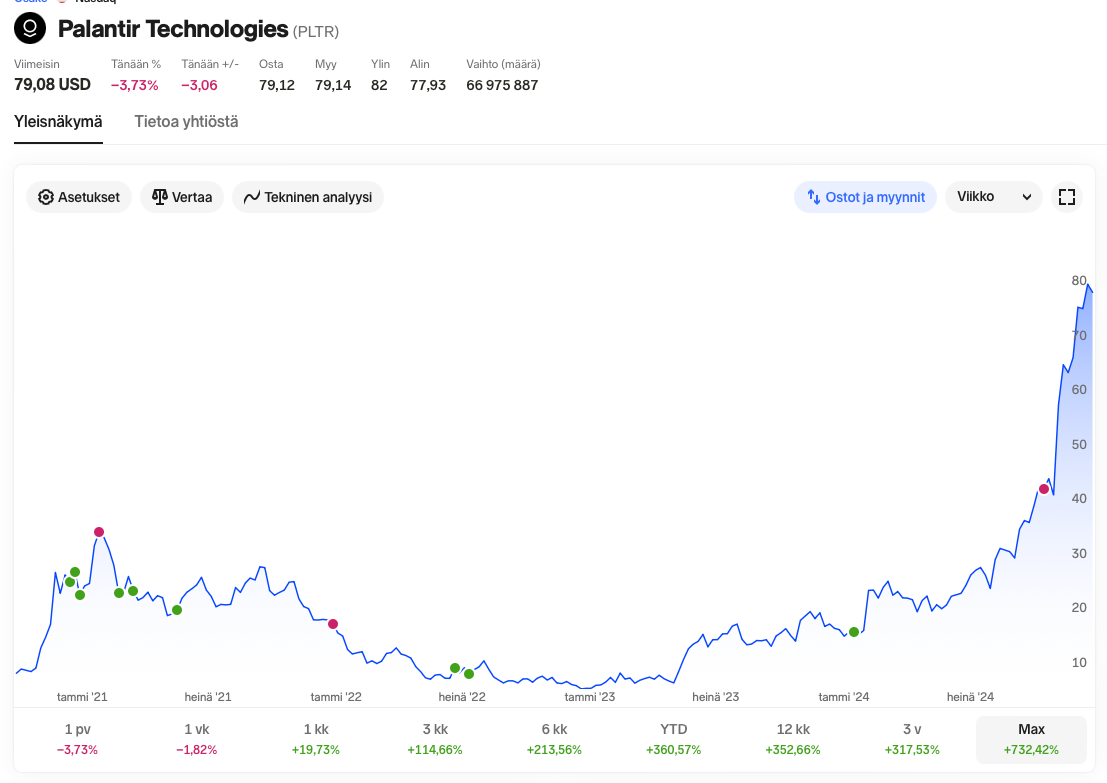The height and width of the screenshot is (783, 1107).
Task: Open the Viikko interval dropdown
Action: pyautogui.click(x=994, y=197)
